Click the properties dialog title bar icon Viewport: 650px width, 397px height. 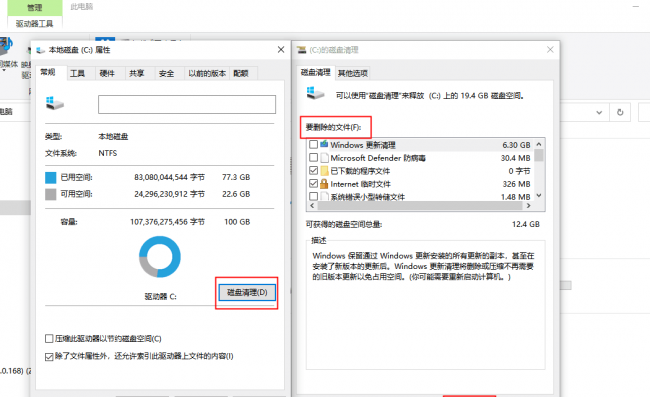pyautogui.click(x=41, y=50)
